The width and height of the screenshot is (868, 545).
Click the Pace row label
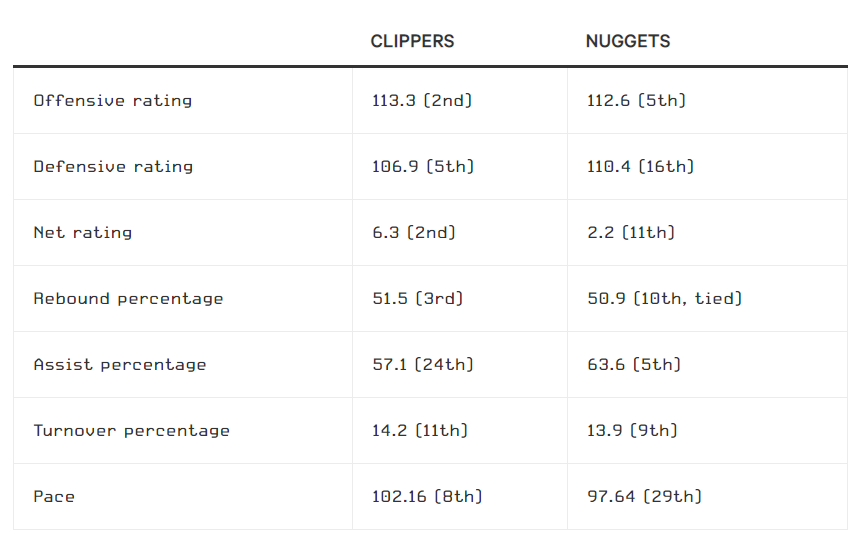pos(54,496)
